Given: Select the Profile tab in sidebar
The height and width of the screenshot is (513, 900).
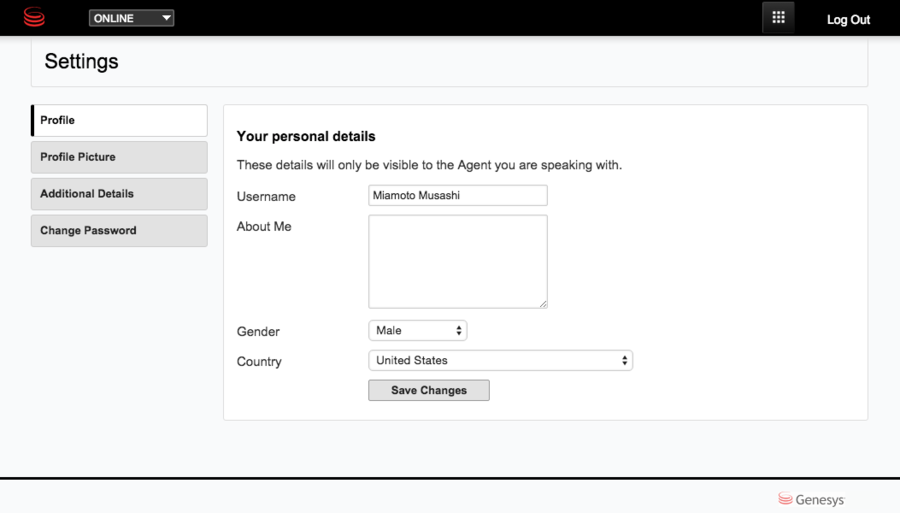Looking at the screenshot, I should pyautogui.click(x=119, y=120).
